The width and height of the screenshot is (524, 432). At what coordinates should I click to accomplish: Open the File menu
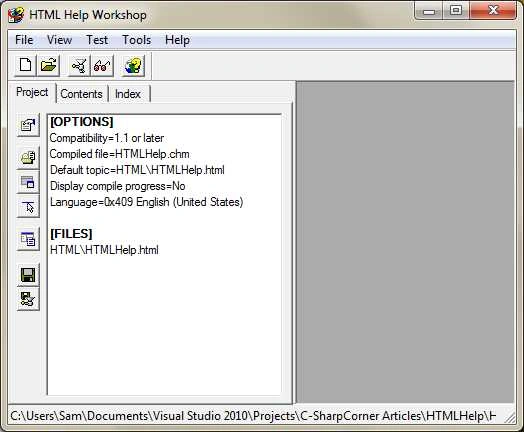click(x=24, y=40)
